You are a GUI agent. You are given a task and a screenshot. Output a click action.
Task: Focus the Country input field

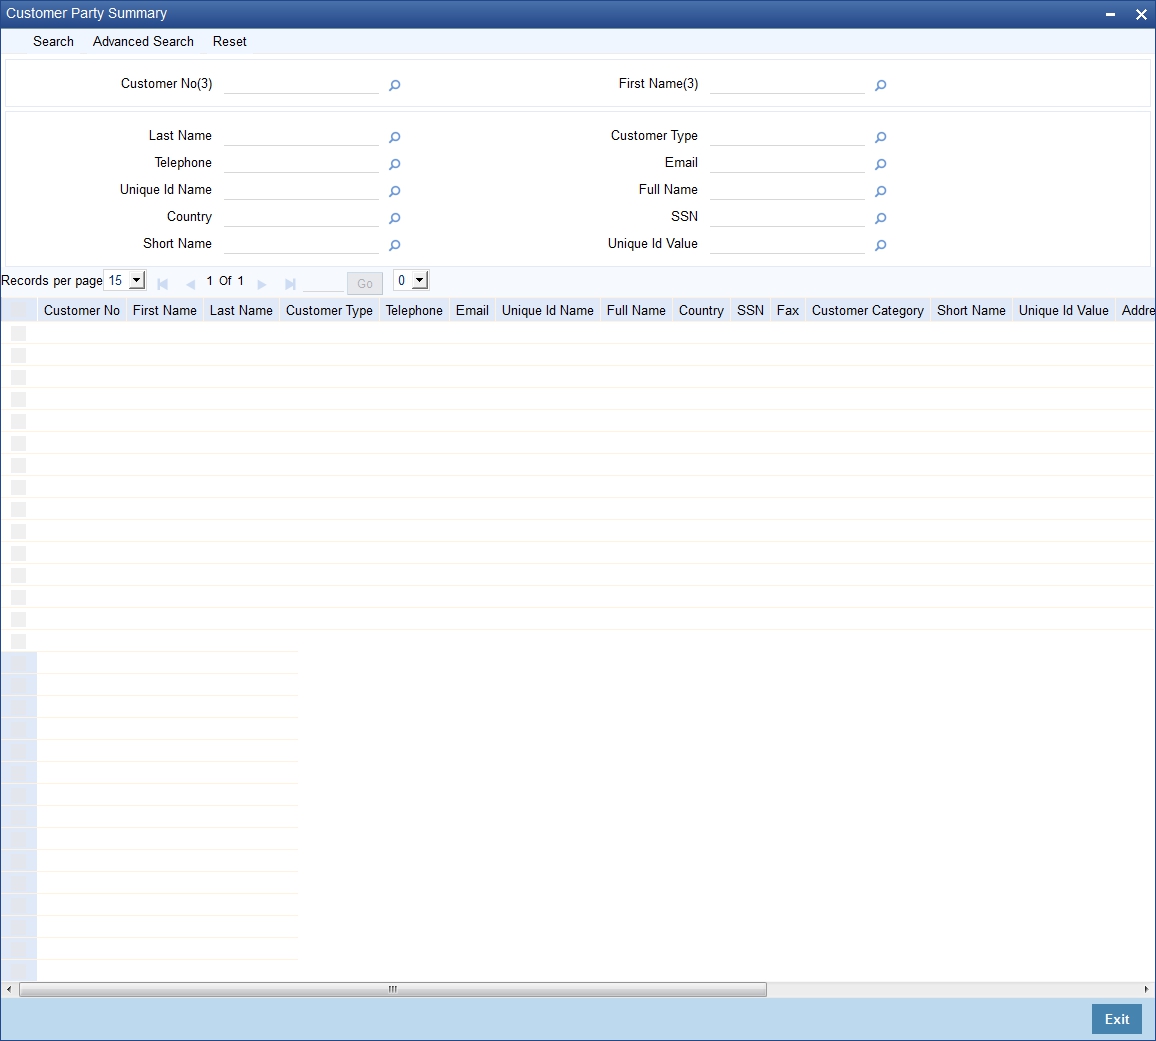[301, 217]
